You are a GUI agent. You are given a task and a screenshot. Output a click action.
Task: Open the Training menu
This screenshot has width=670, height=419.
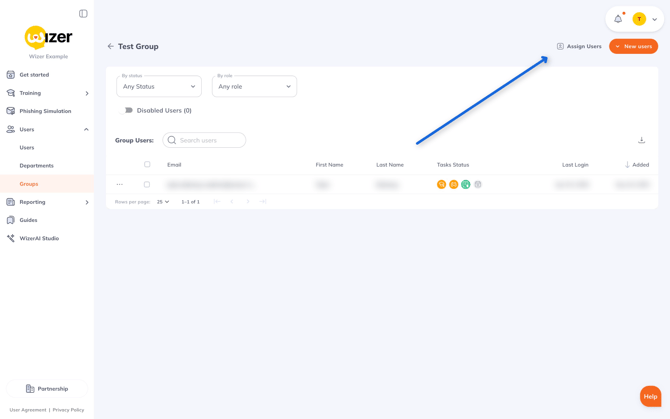coord(30,93)
